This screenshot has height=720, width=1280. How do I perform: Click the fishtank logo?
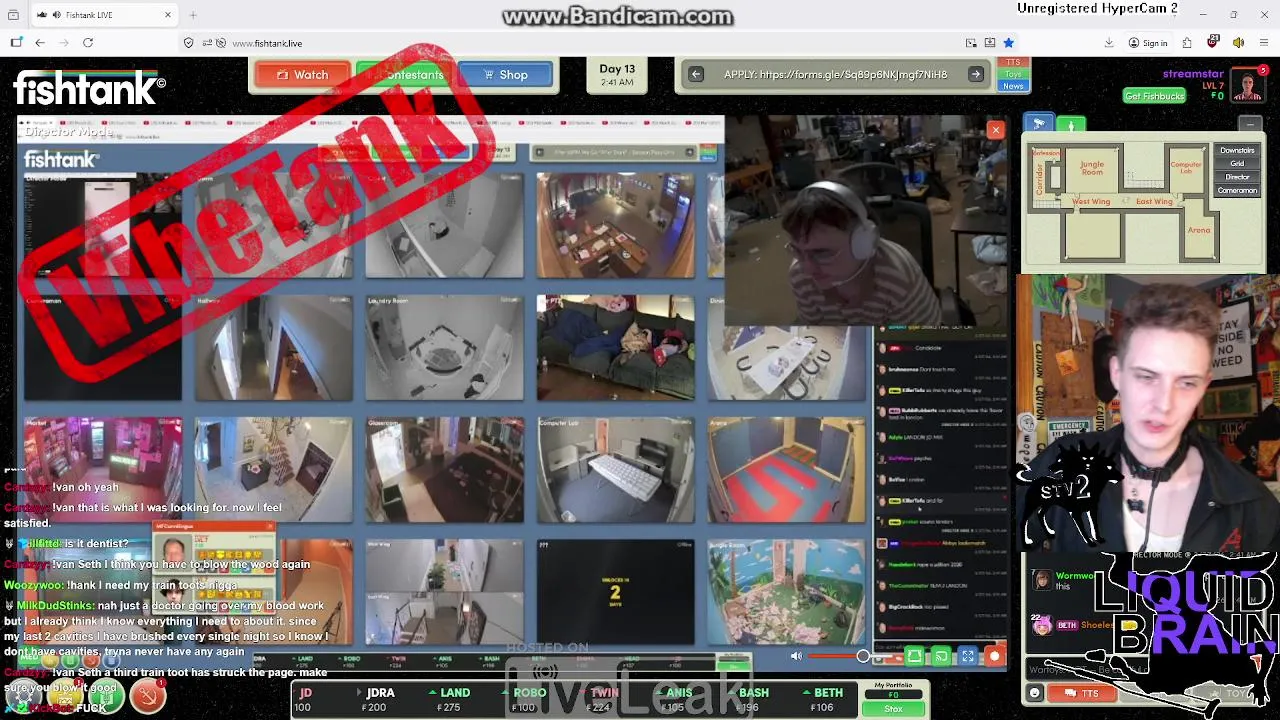(89, 88)
